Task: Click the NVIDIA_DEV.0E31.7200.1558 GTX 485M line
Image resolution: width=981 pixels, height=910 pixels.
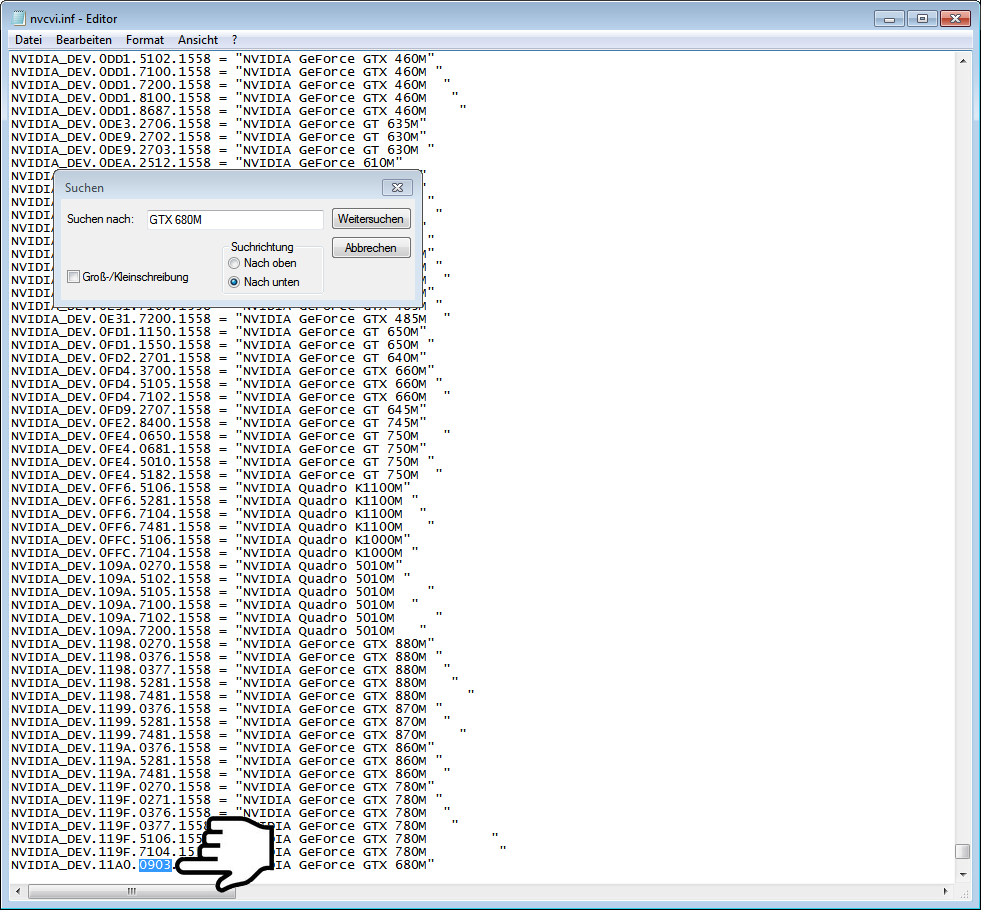Action: [231, 319]
